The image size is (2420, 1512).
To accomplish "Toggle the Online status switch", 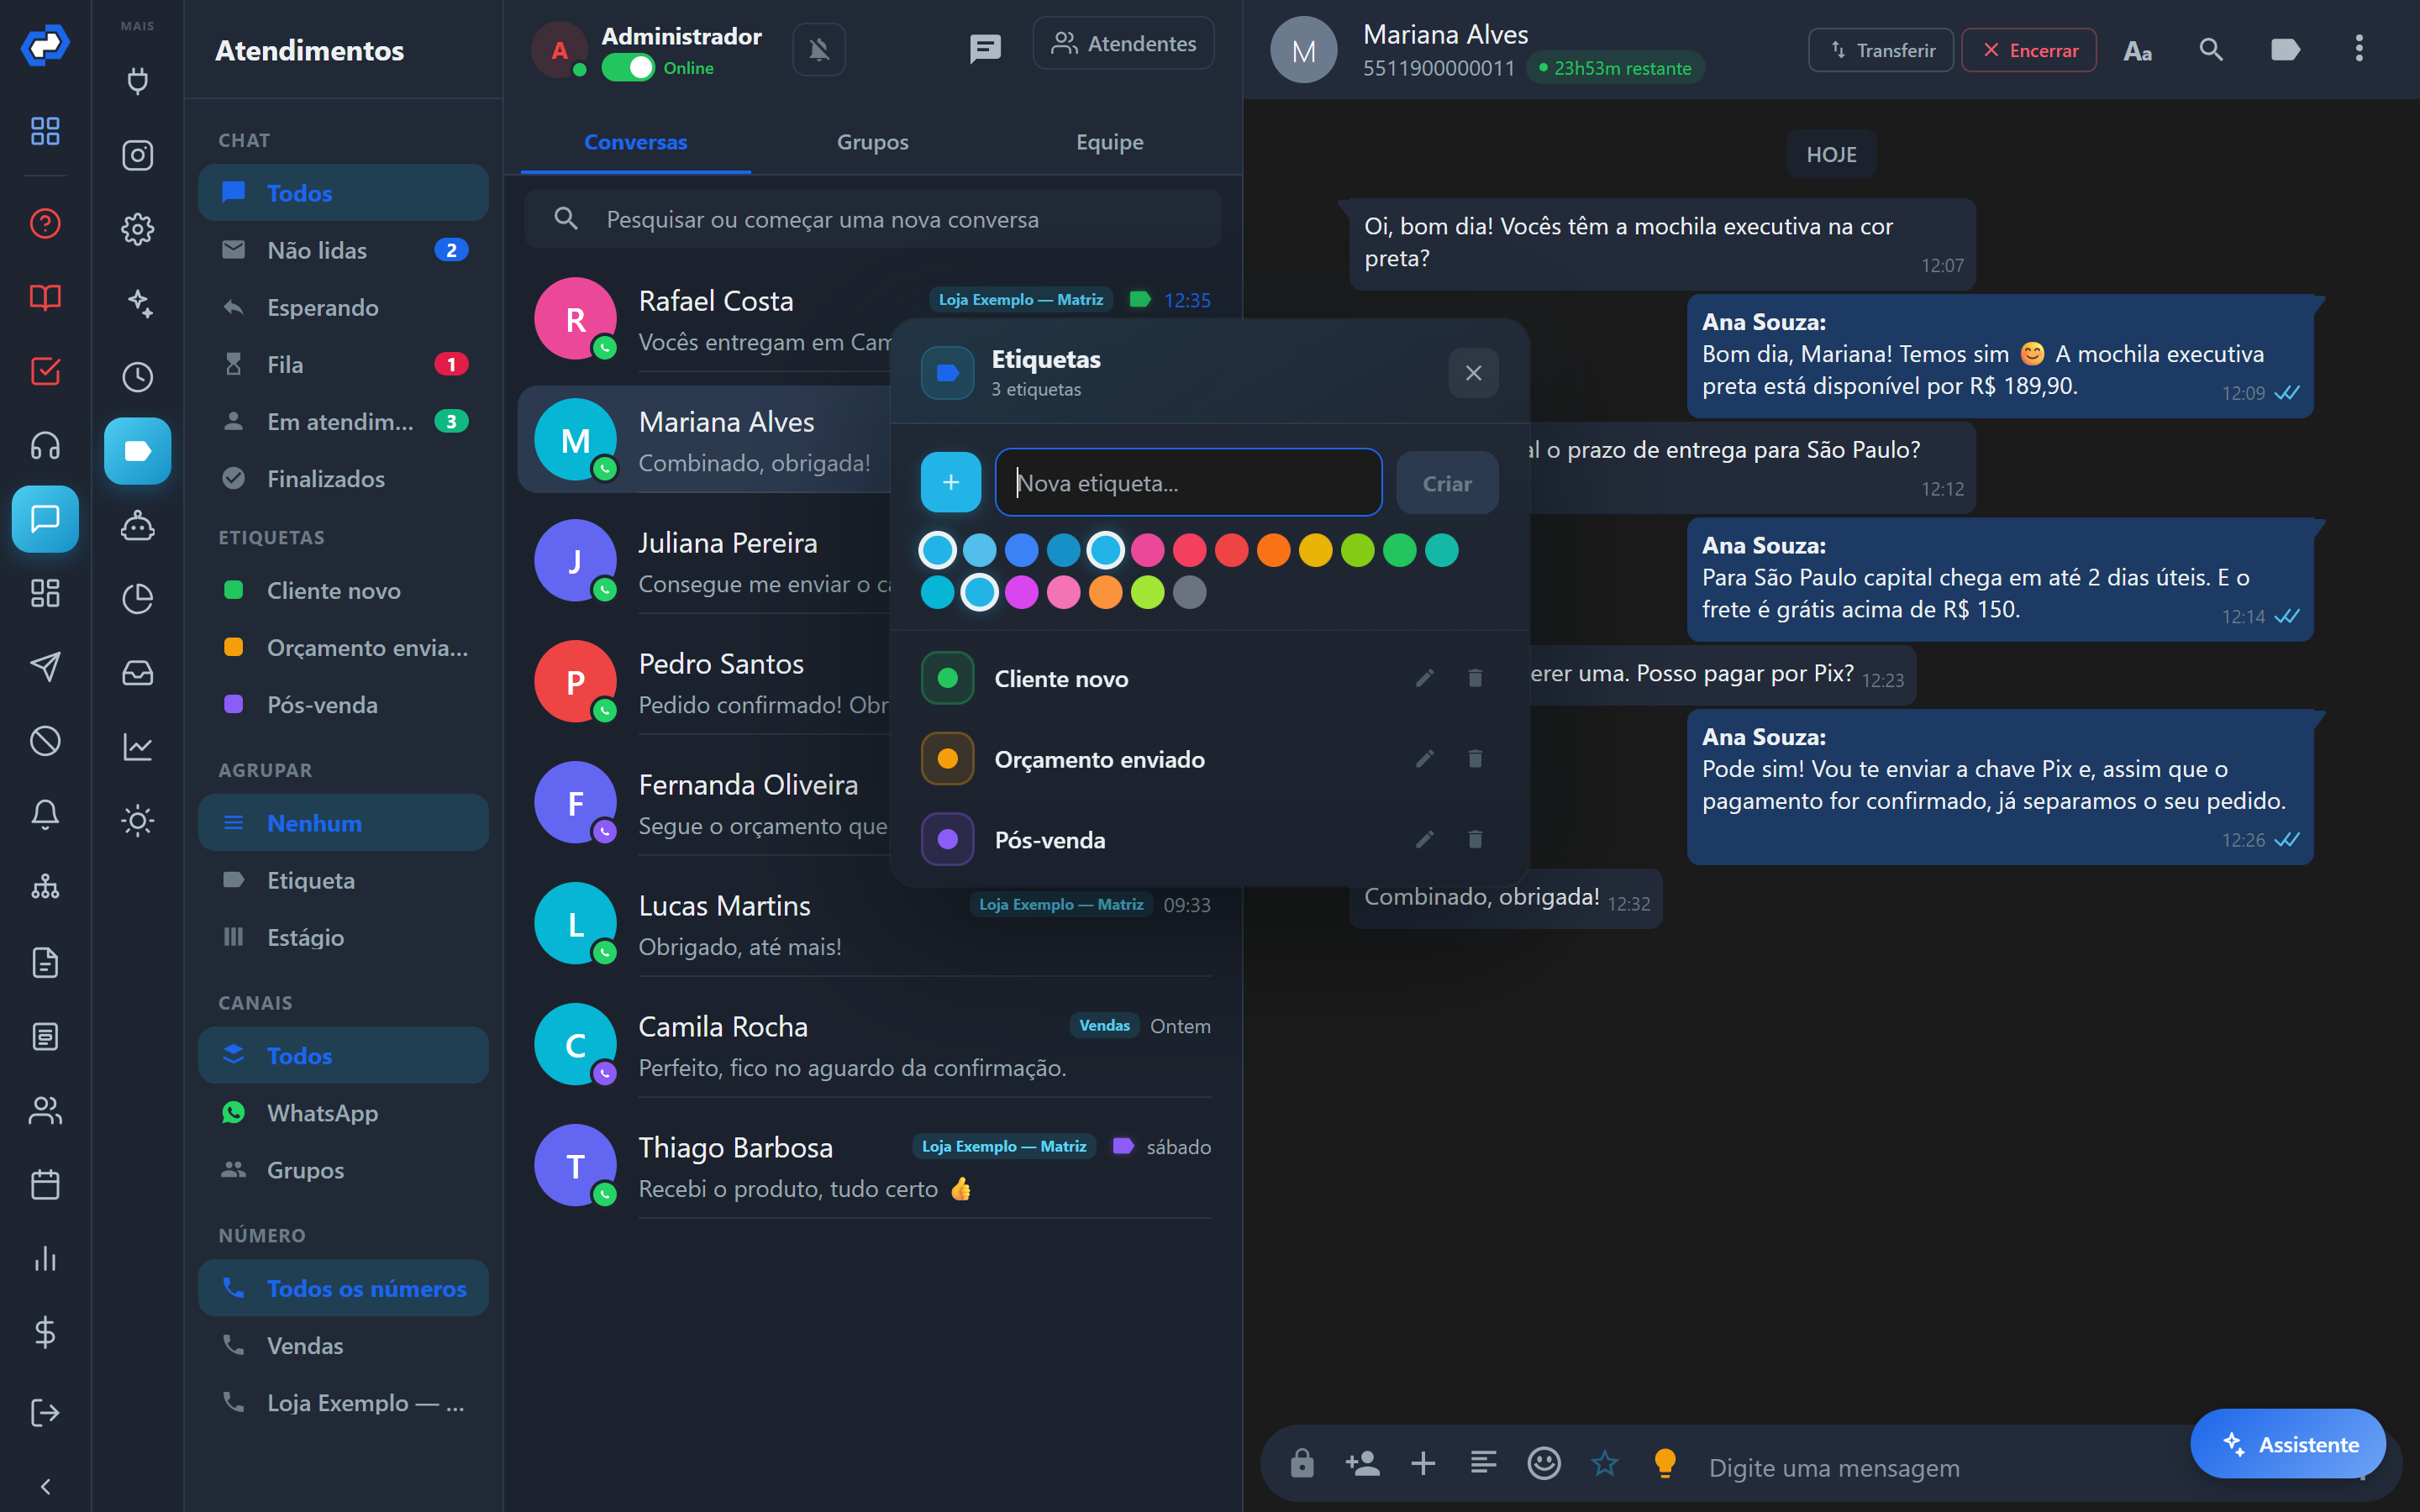I will [x=627, y=68].
